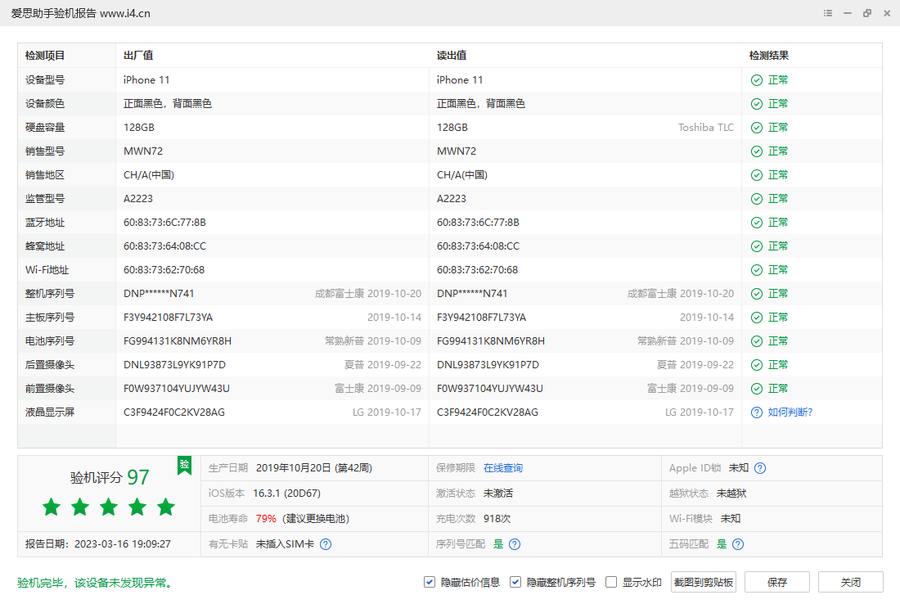Click the 截图到剪贴板 button

[x=704, y=582]
